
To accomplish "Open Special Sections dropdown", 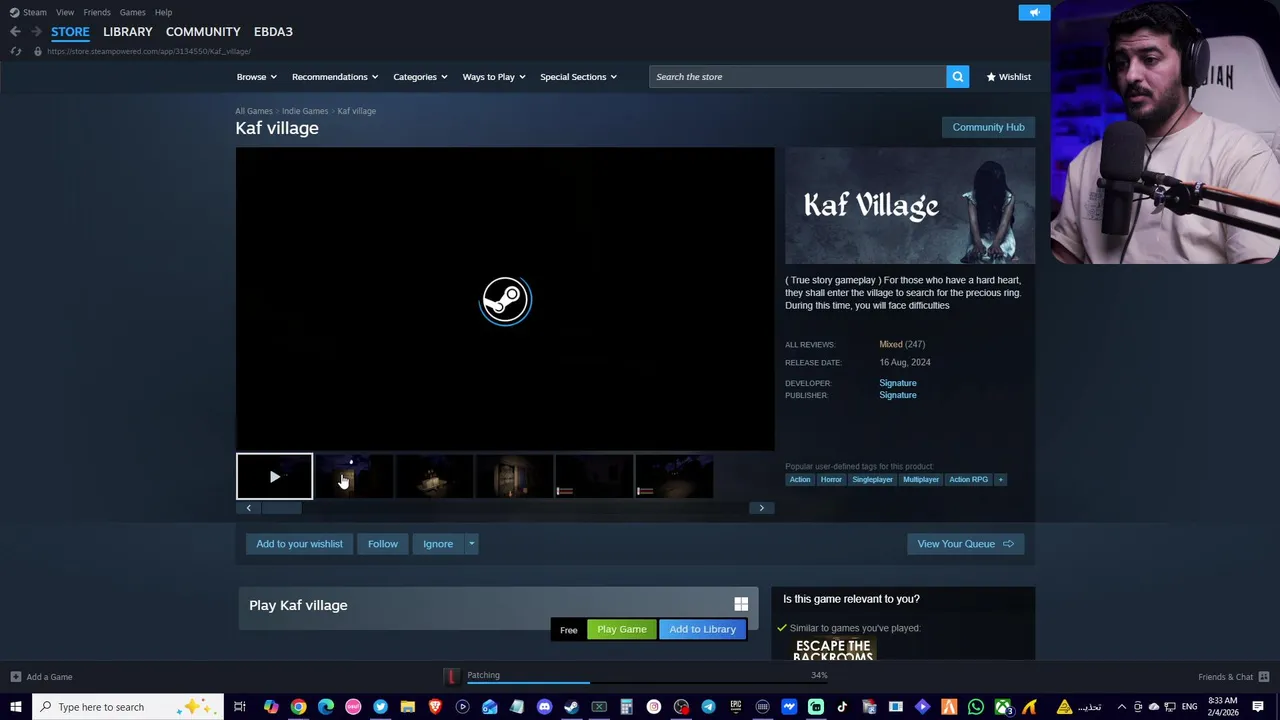I will [578, 77].
